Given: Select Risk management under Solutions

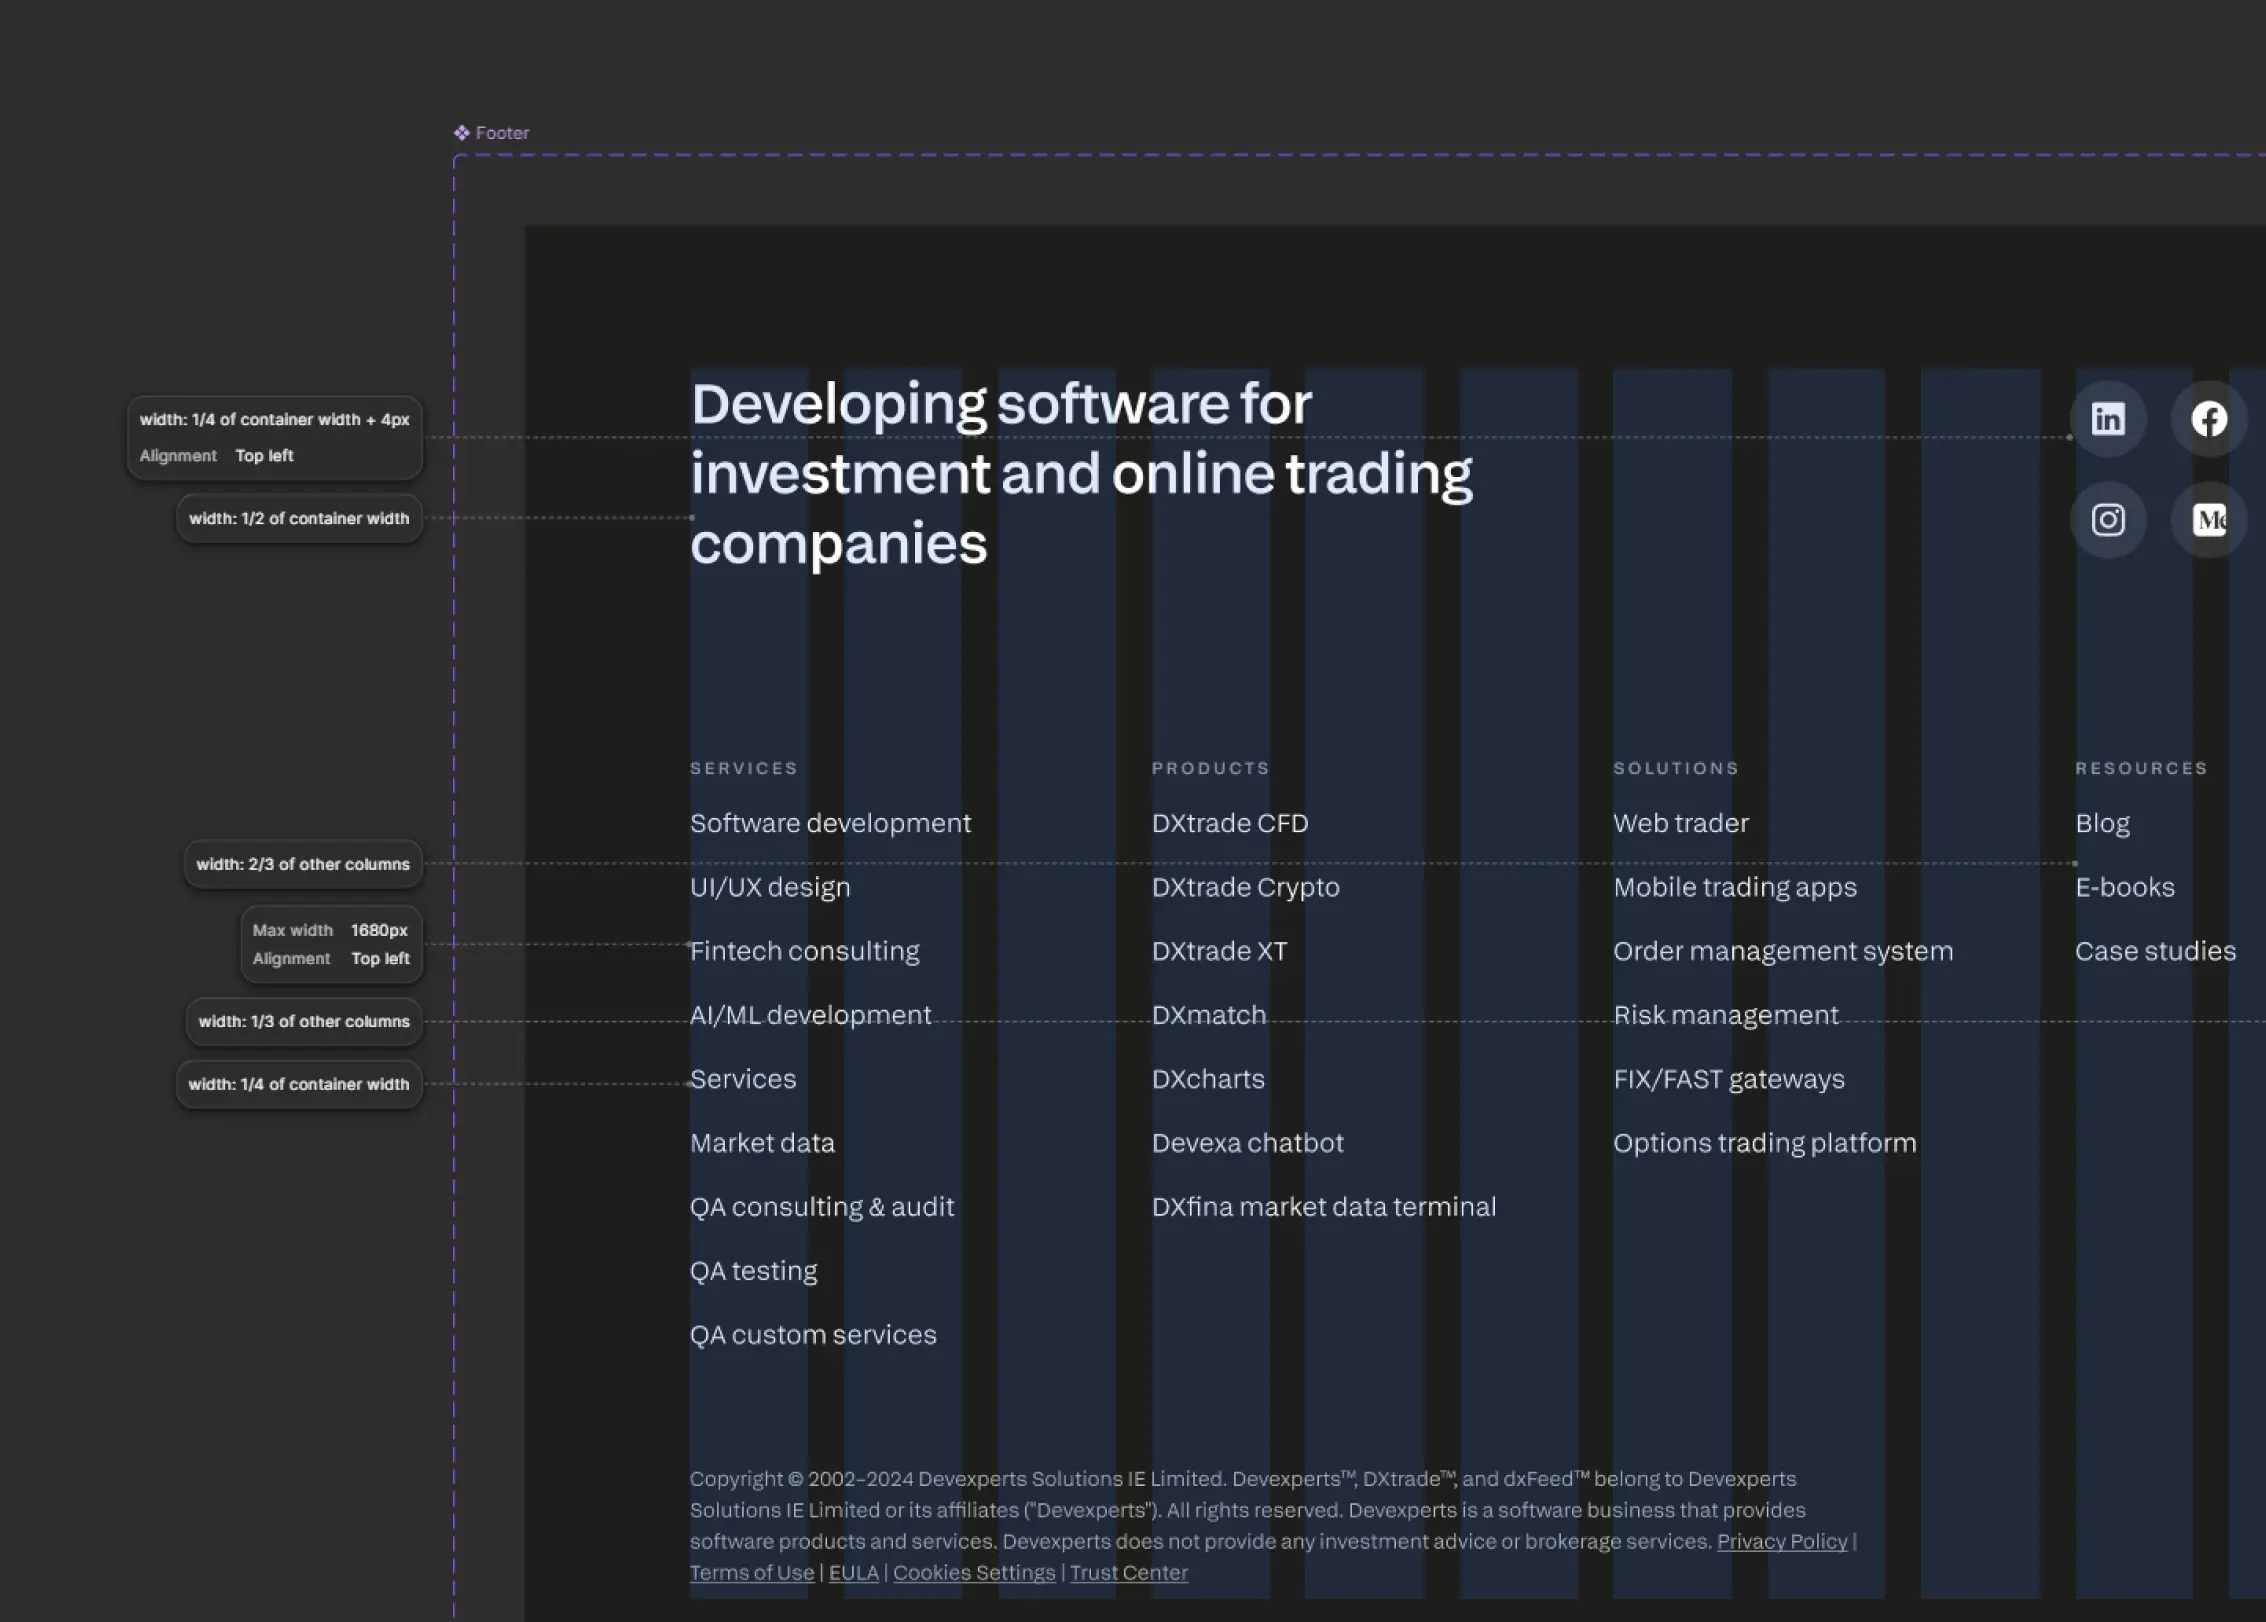Looking at the screenshot, I should [x=1726, y=1014].
